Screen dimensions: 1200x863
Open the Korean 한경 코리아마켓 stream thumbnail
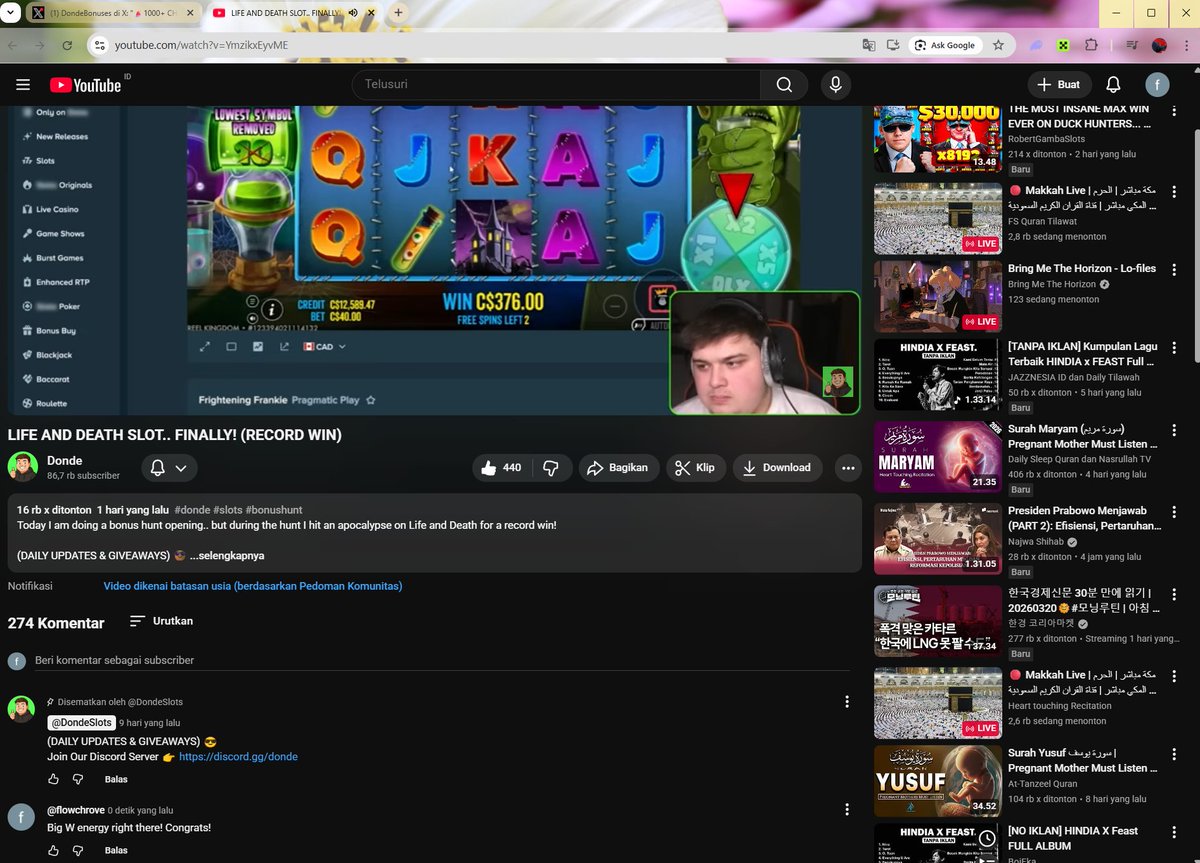pos(938,620)
